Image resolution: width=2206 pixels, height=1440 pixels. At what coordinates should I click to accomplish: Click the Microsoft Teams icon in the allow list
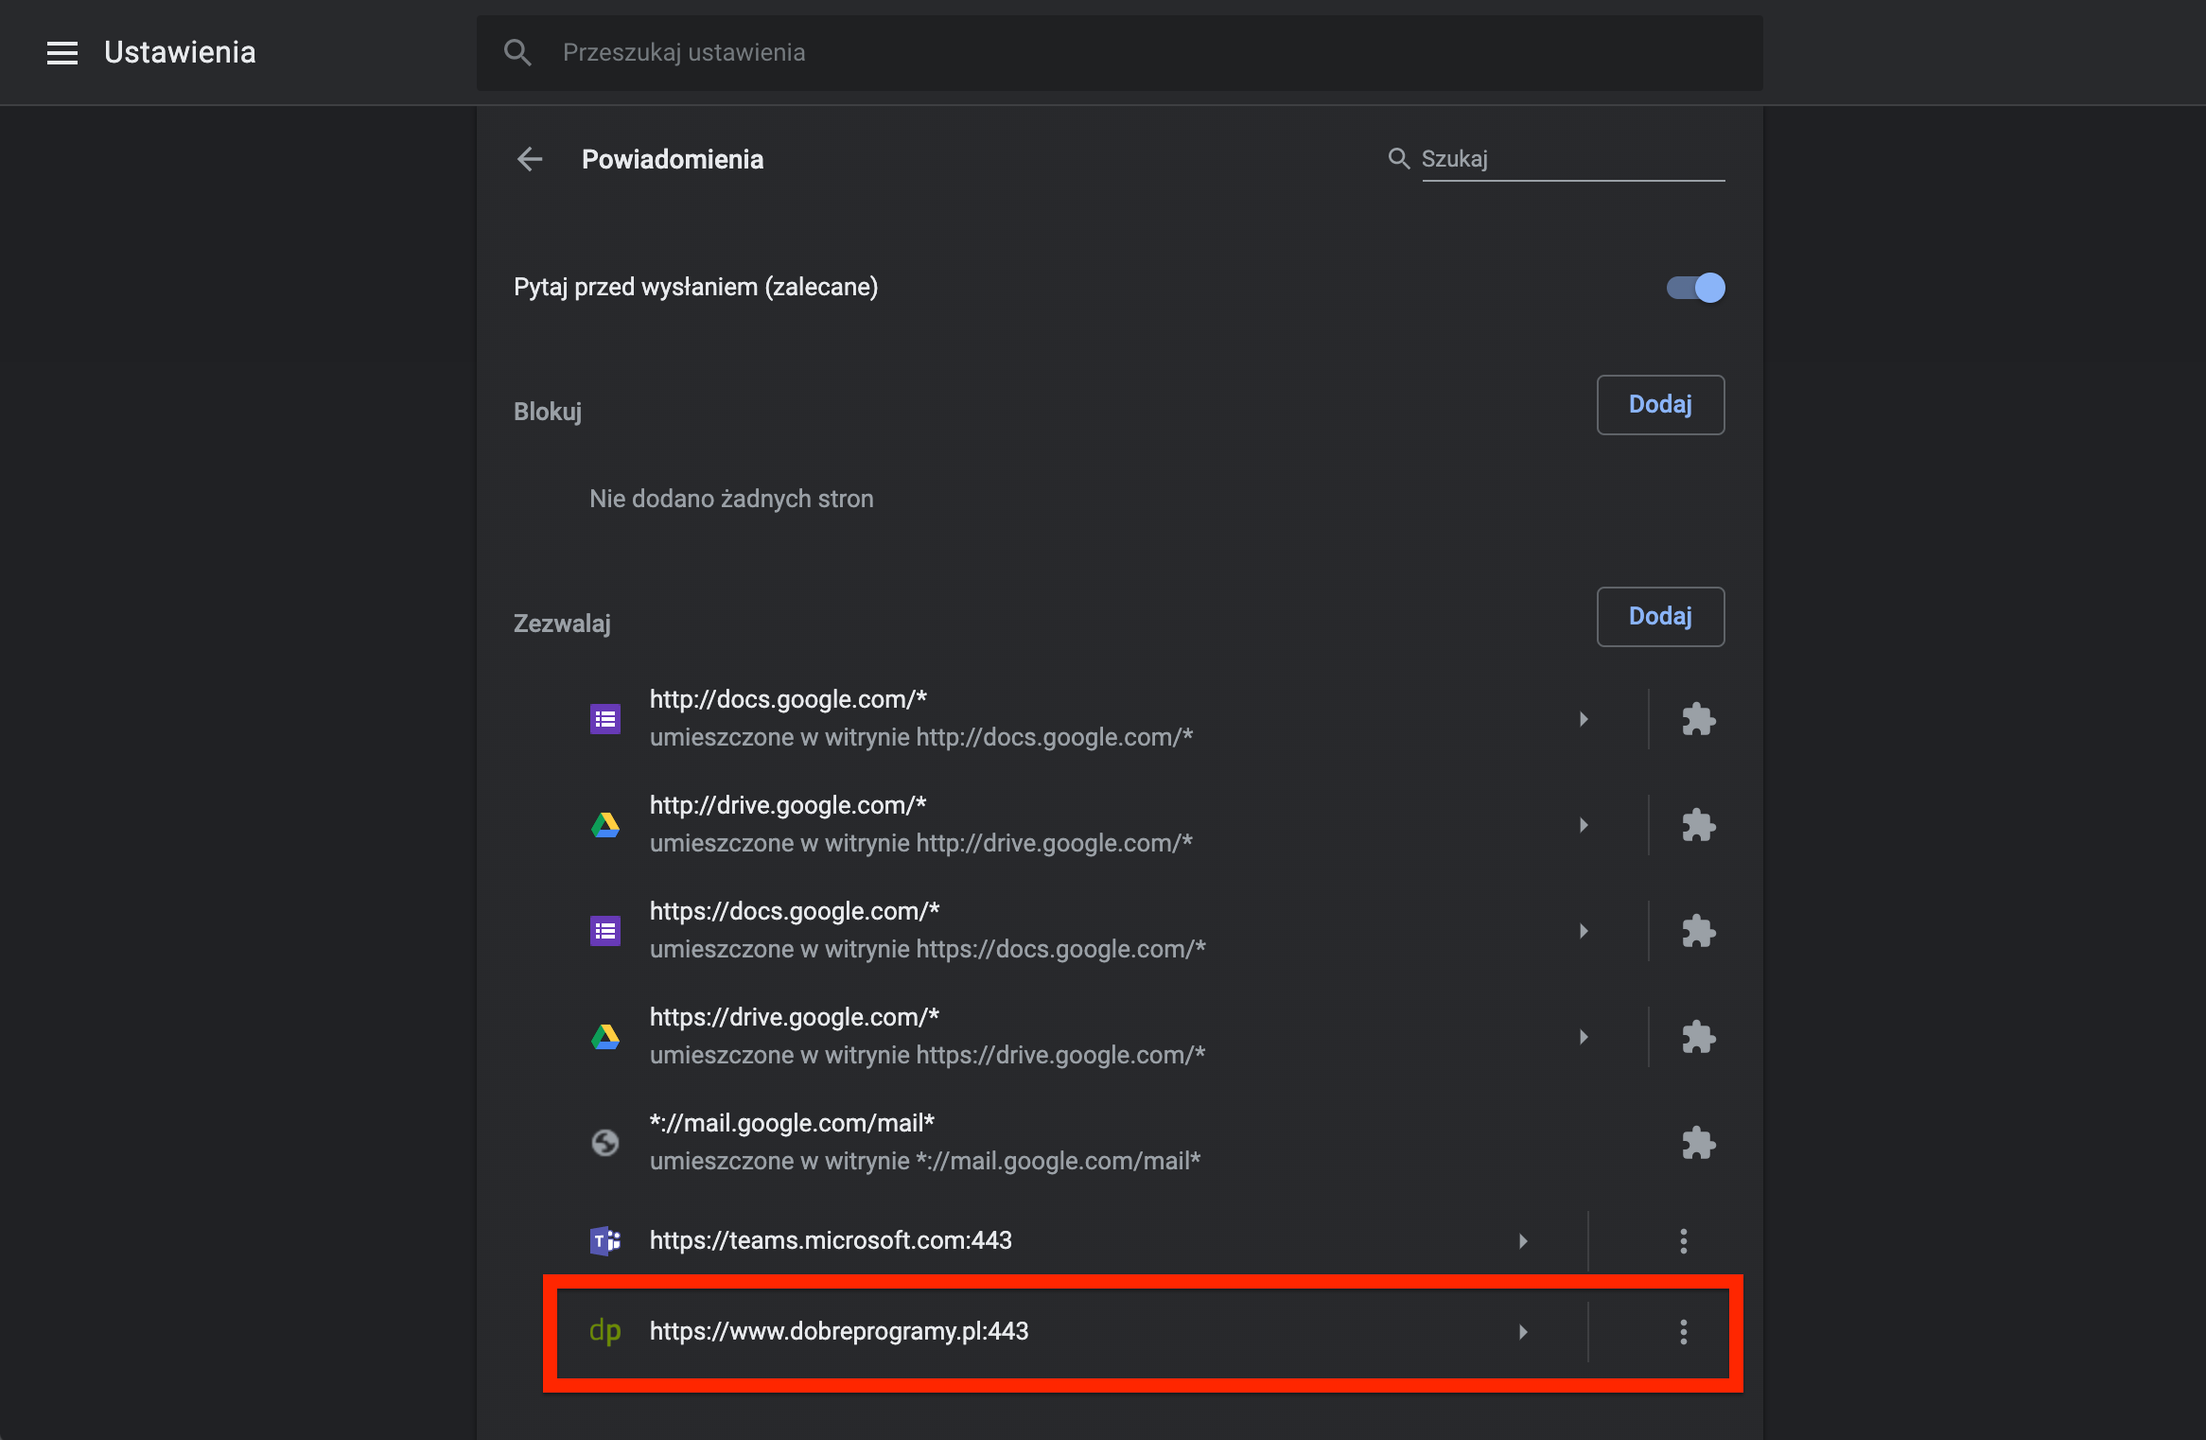click(x=605, y=1240)
